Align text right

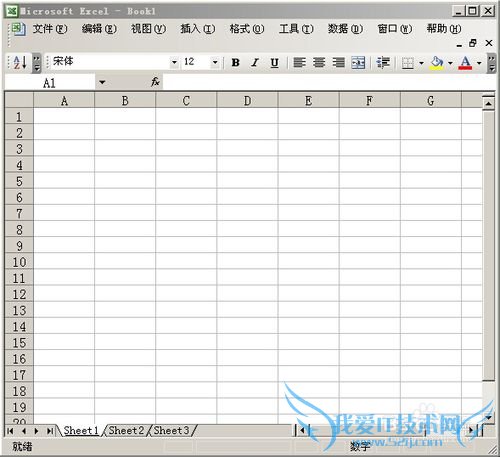pyautogui.click(x=339, y=62)
